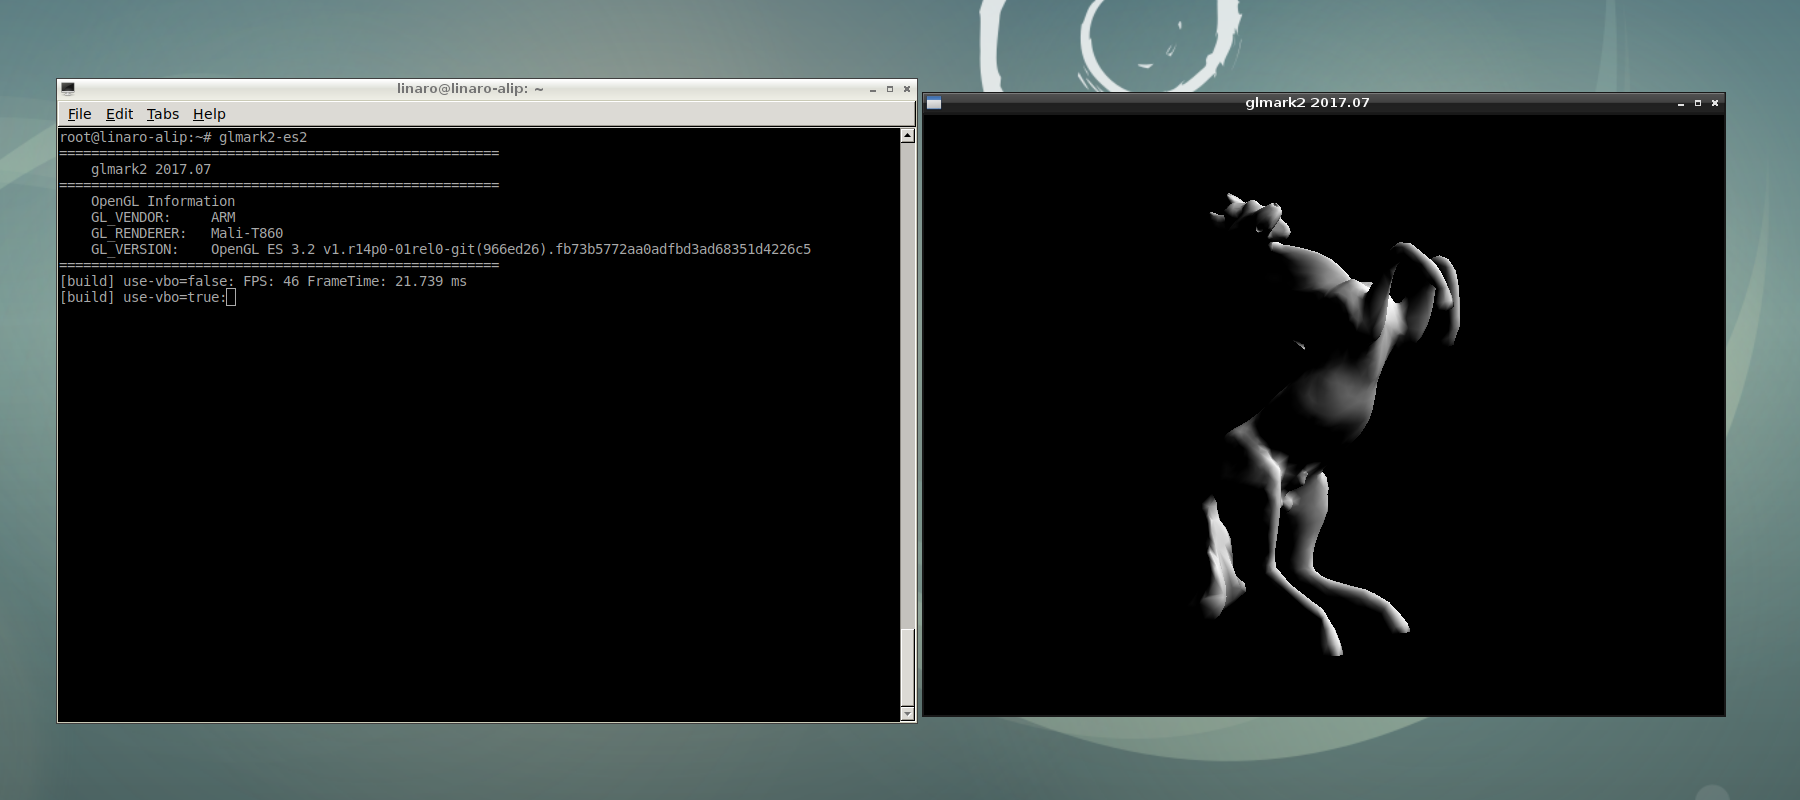Click the 'use-vbo=false: FPS: 46' result line

point(263,281)
